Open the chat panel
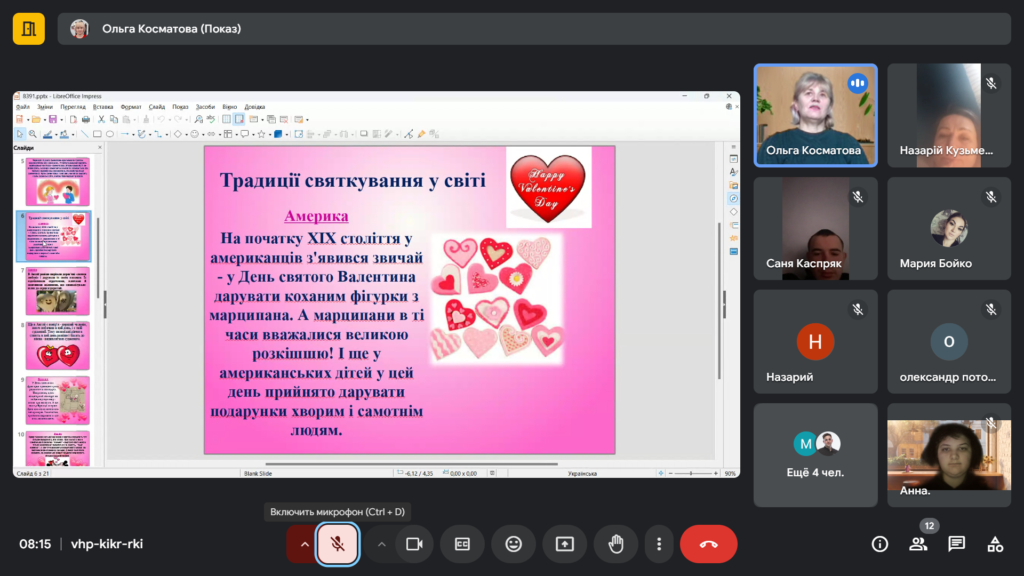This screenshot has width=1024, height=576. [957, 544]
